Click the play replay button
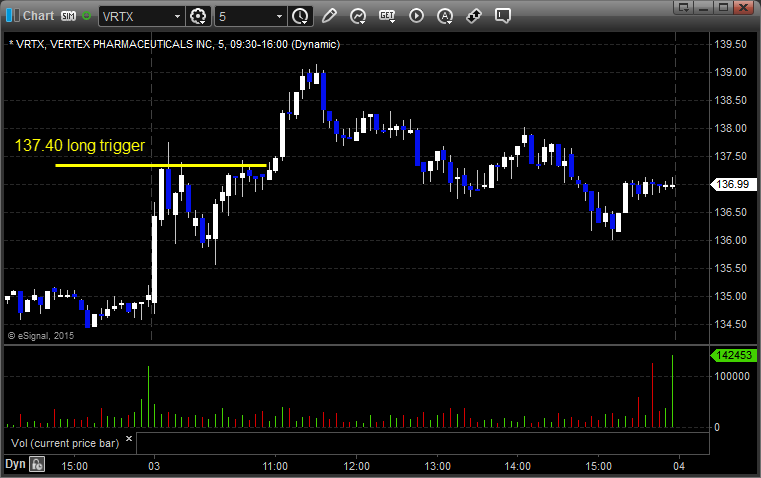This screenshot has width=761, height=478. coord(416,16)
